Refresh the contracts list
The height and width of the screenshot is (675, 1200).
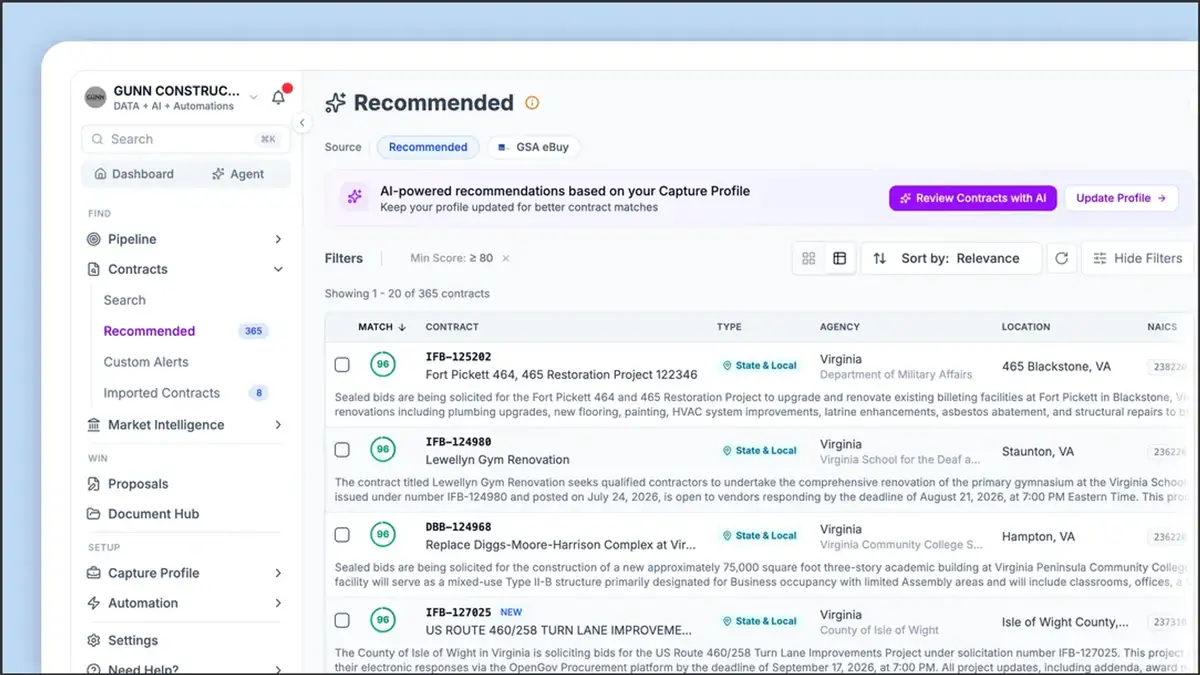(1061, 258)
